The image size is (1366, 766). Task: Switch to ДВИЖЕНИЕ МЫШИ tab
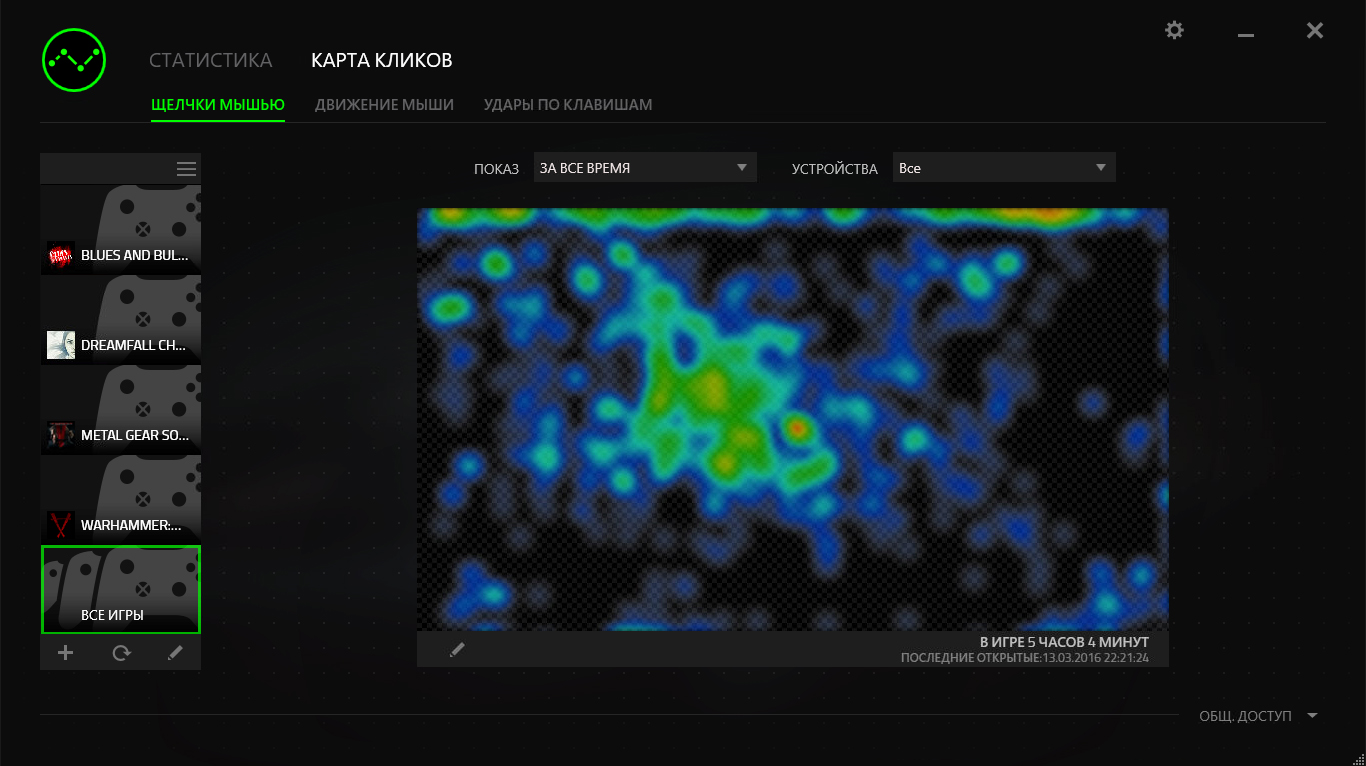pos(385,105)
